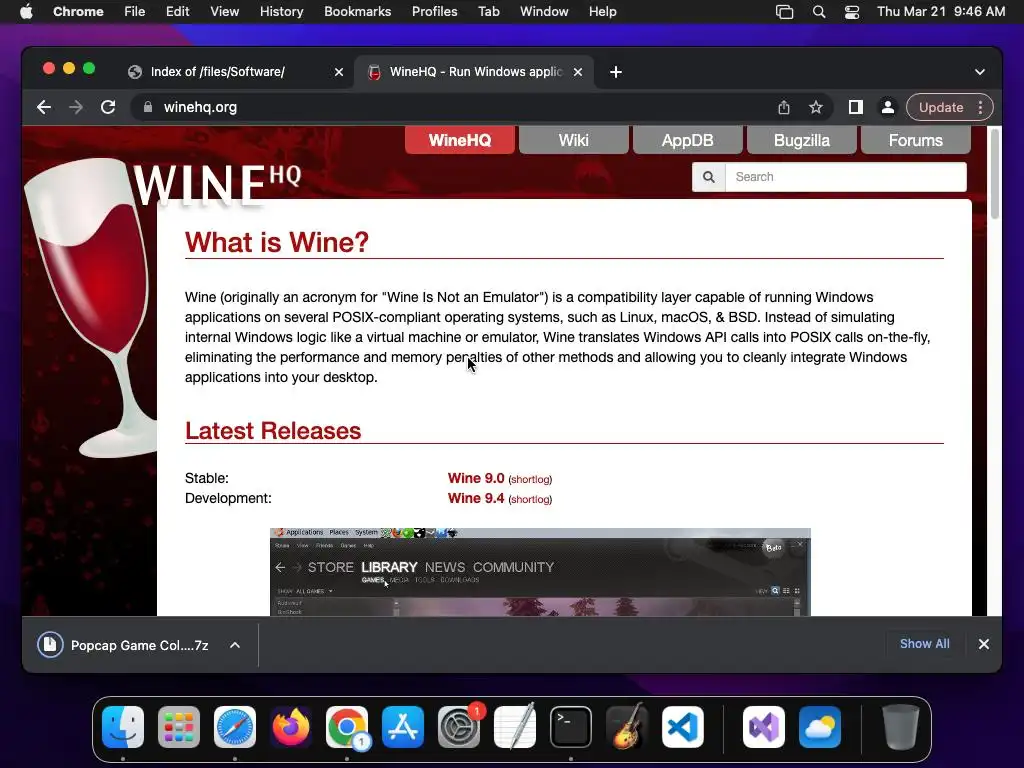The image size is (1024, 768).
Task: Launch Safari from the Dock
Action: pyautogui.click(x=235, y=727)
